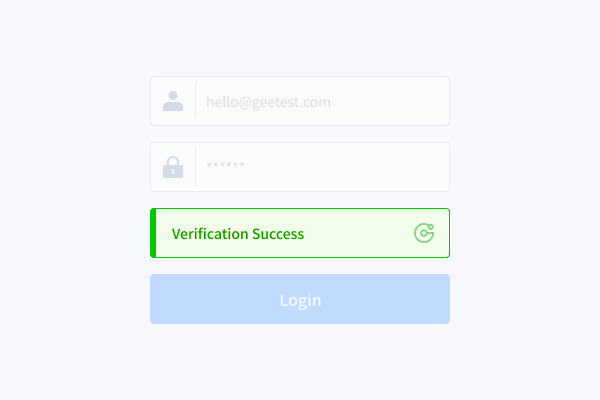Image resolution: width=600 pixels, height=400 pixels.
Task: Click the Verification Success bar
Action: coord(300,234)
